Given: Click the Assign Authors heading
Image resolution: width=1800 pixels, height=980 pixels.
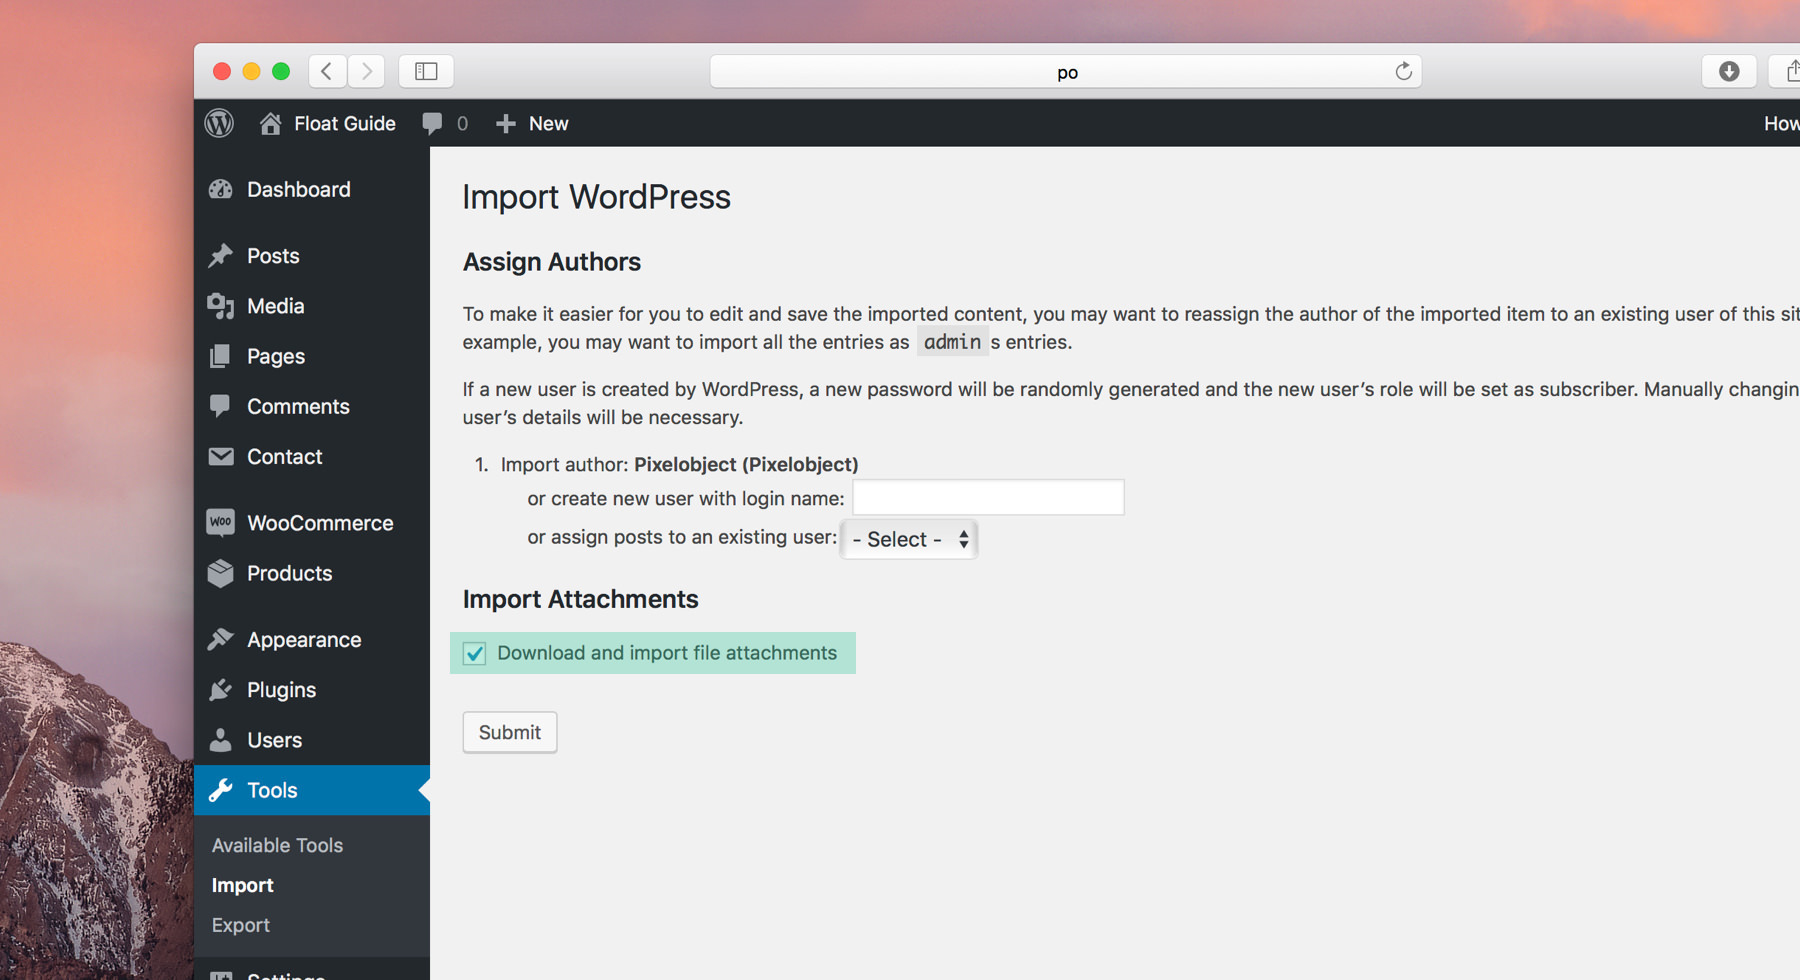Looking at the screenshot, I should [551, 261].
